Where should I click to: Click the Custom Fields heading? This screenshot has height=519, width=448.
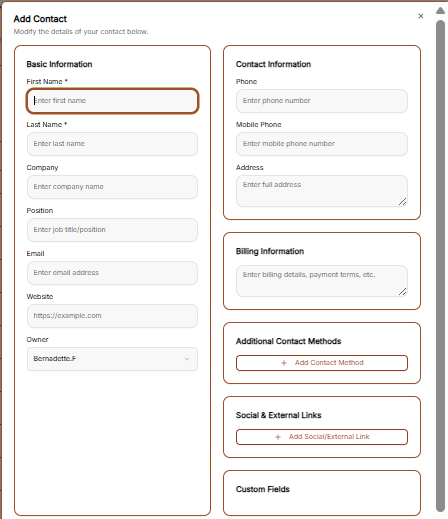click(263, 489)
